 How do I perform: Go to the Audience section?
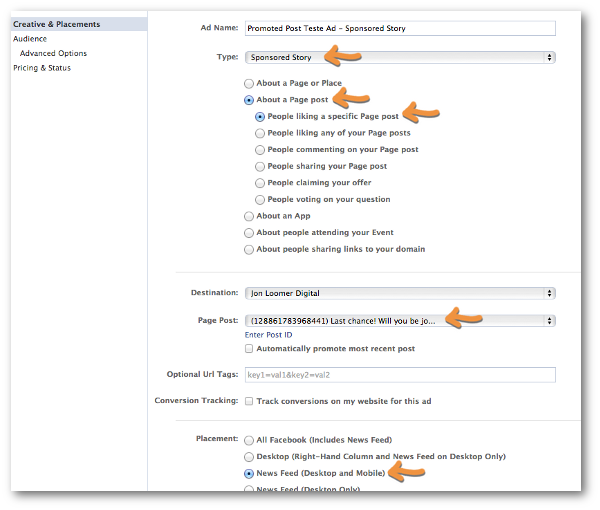coord(30,39)
